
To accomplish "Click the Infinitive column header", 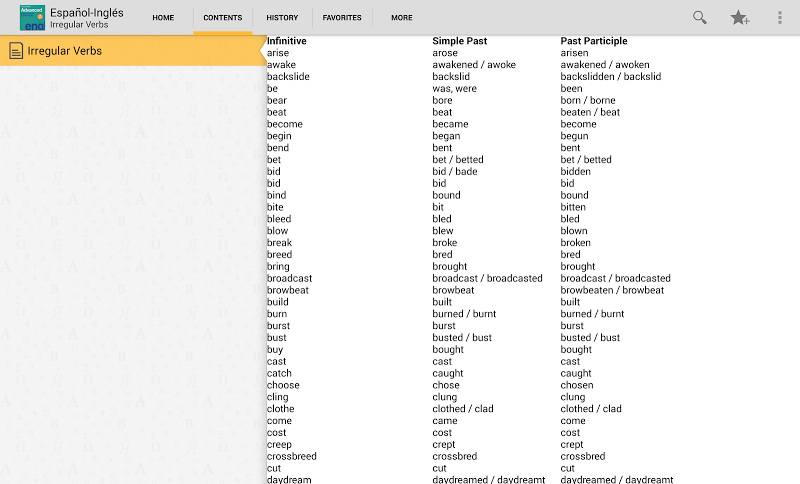I will tap(287, 41).
